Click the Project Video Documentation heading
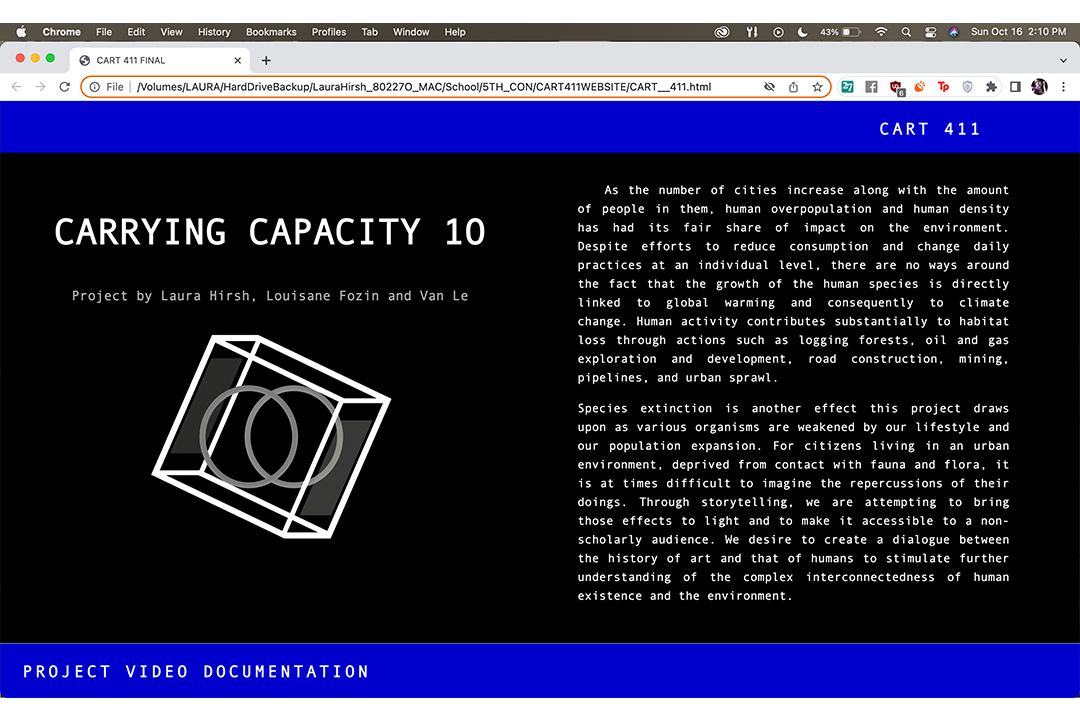 click(x=196, y=672)
